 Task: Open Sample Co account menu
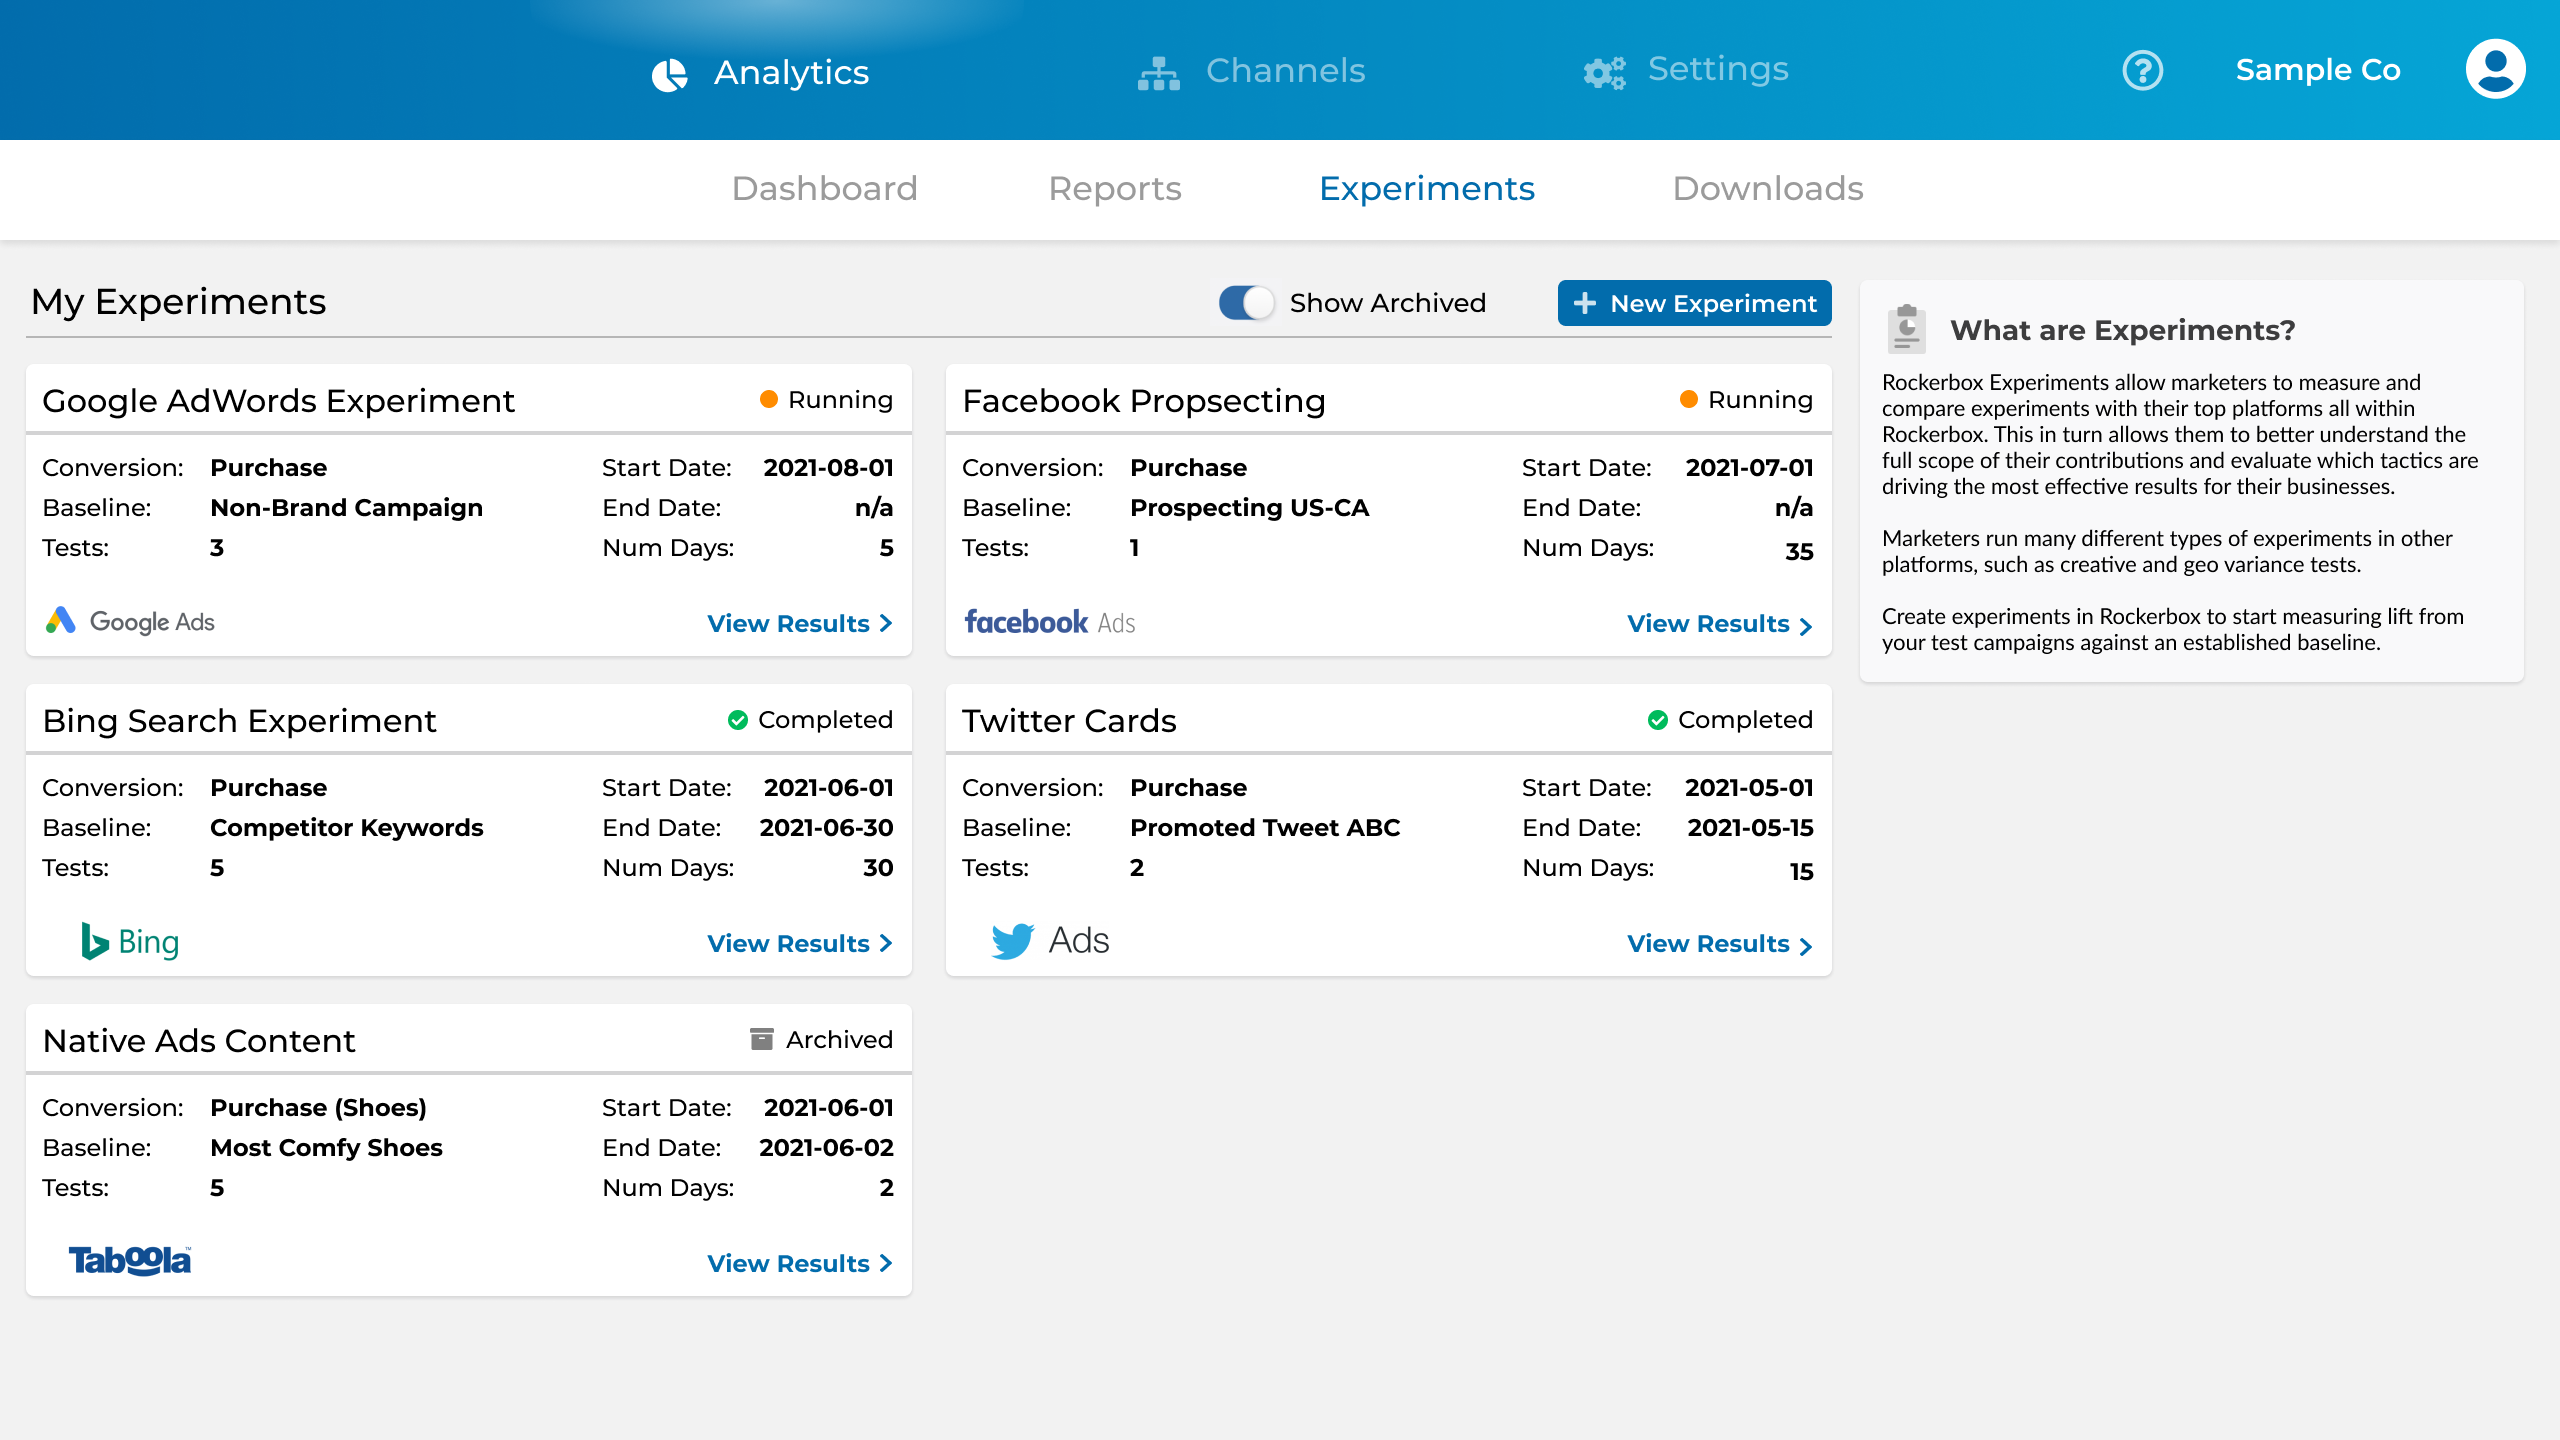coord(2317,70)
